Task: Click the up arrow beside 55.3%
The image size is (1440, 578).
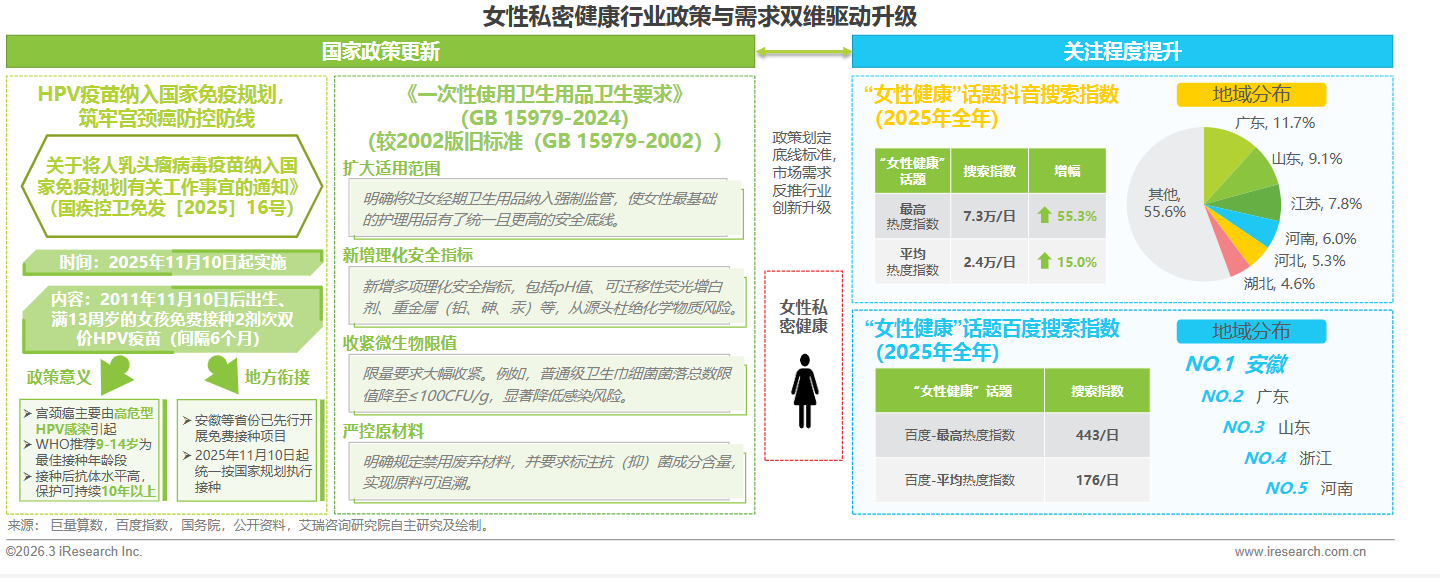Action: pos(1044,215)
